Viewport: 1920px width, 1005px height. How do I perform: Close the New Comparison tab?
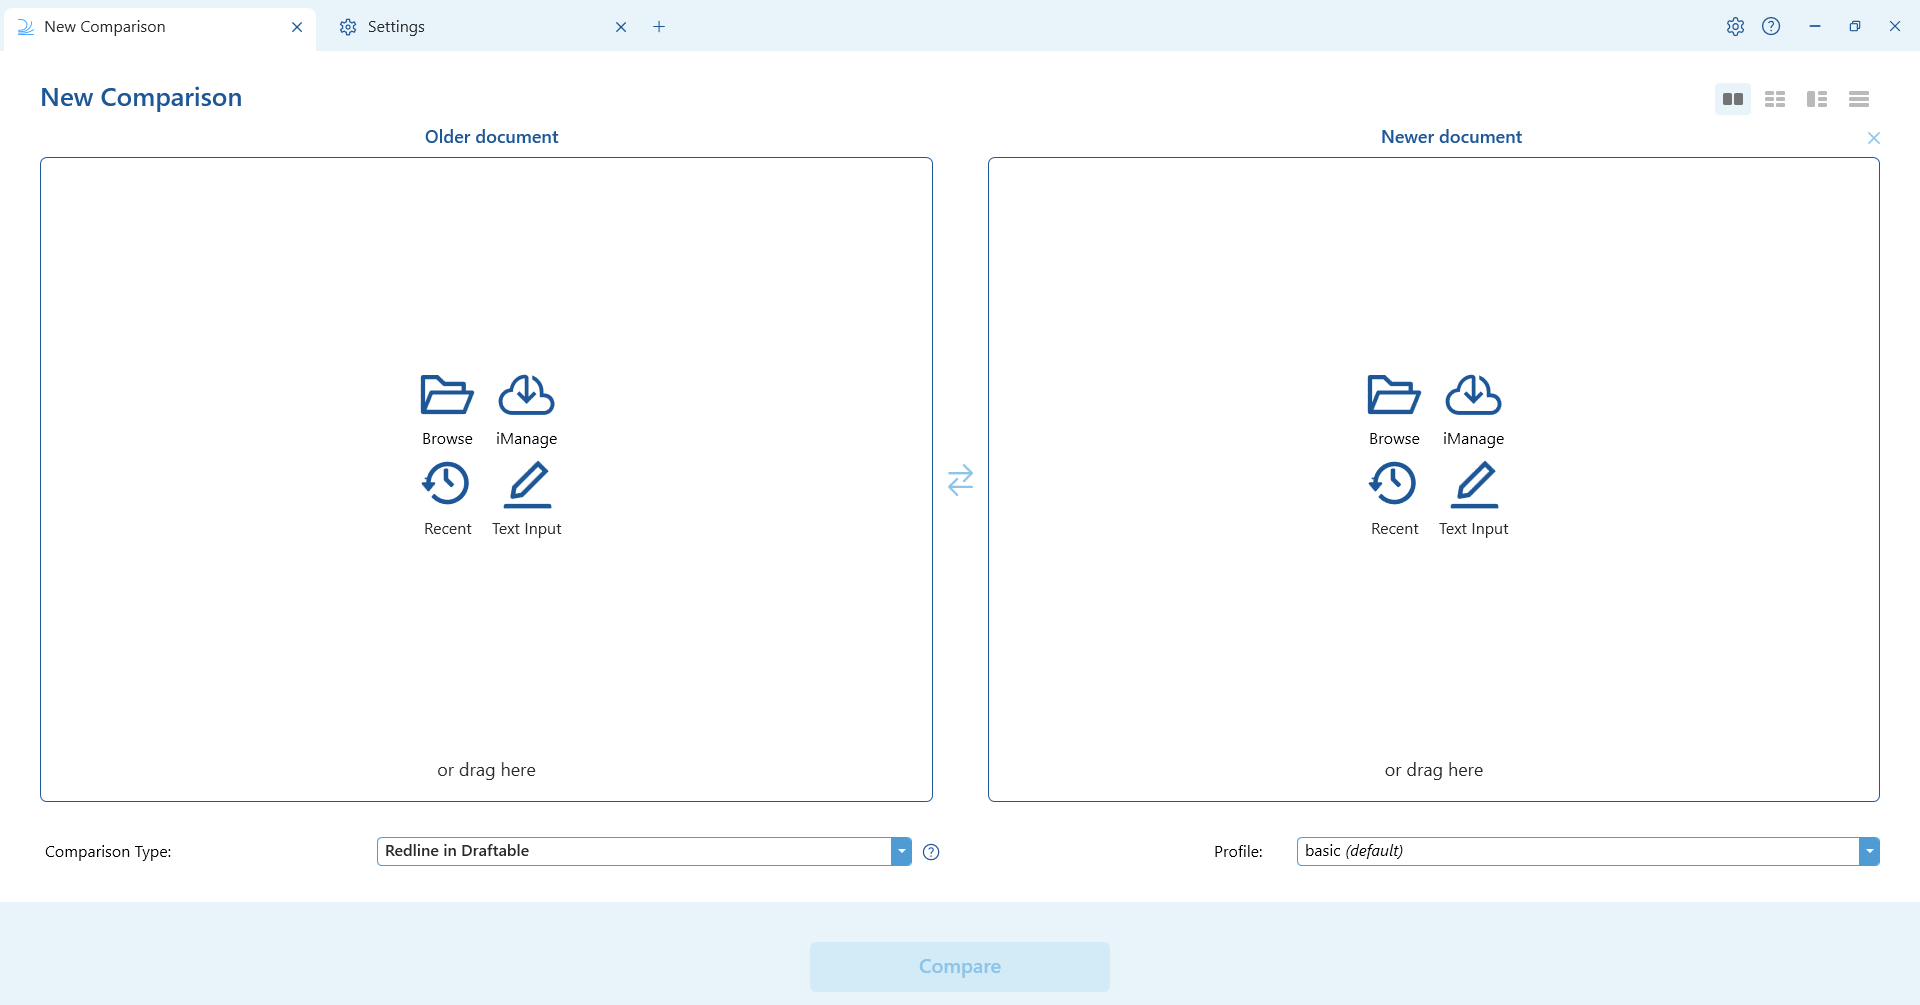pos(297,27)
